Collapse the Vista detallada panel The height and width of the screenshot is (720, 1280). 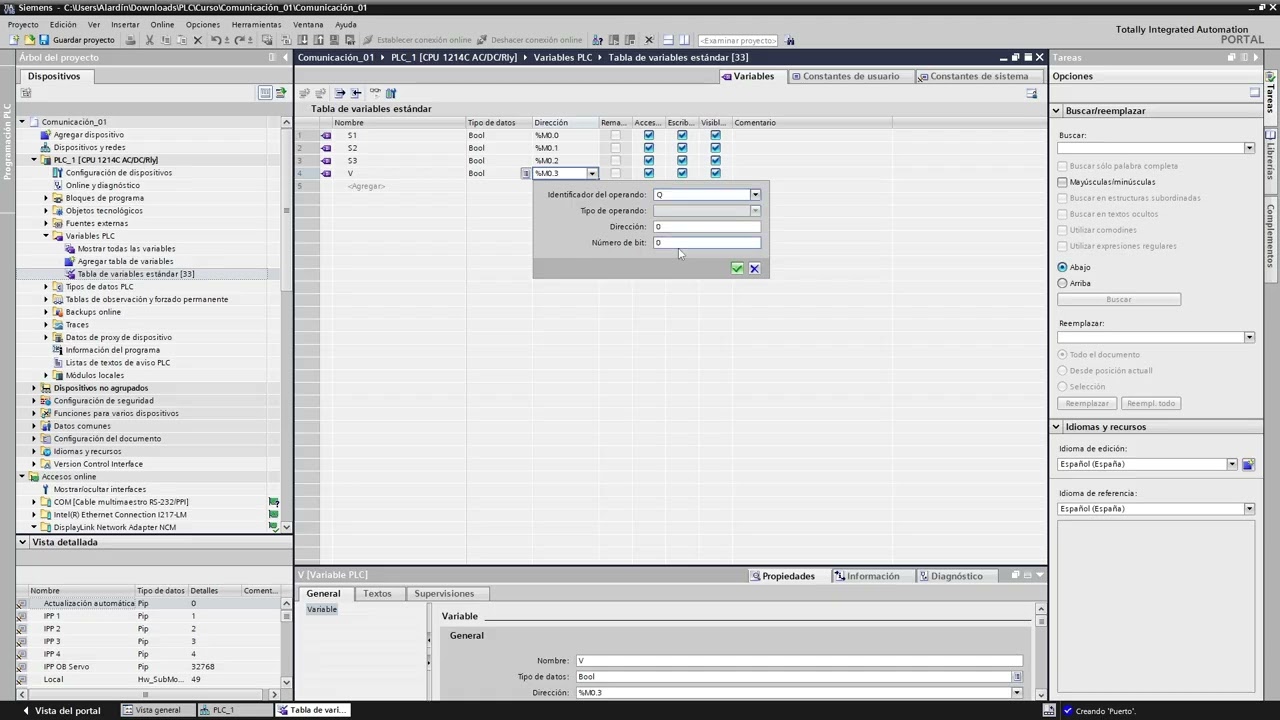(23, 542)
